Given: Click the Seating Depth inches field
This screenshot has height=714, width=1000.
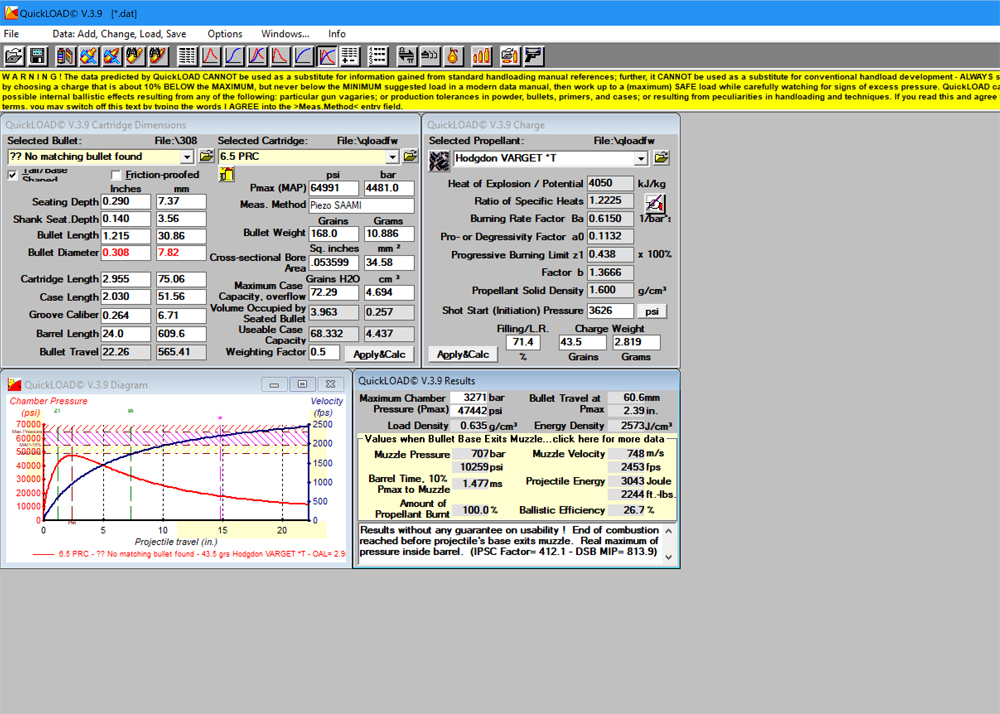Looking at the screenshot, I should 126,201.
